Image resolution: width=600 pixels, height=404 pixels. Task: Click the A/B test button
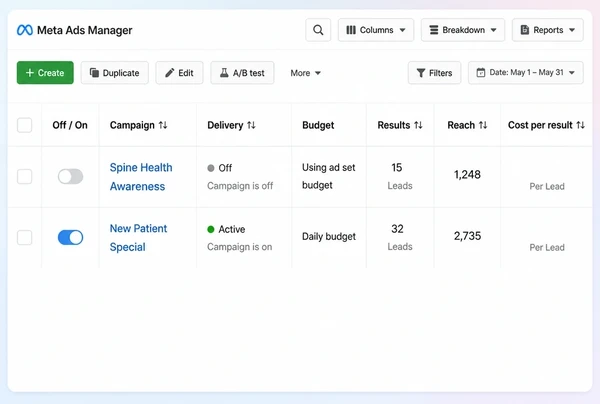tap(242, 73)
